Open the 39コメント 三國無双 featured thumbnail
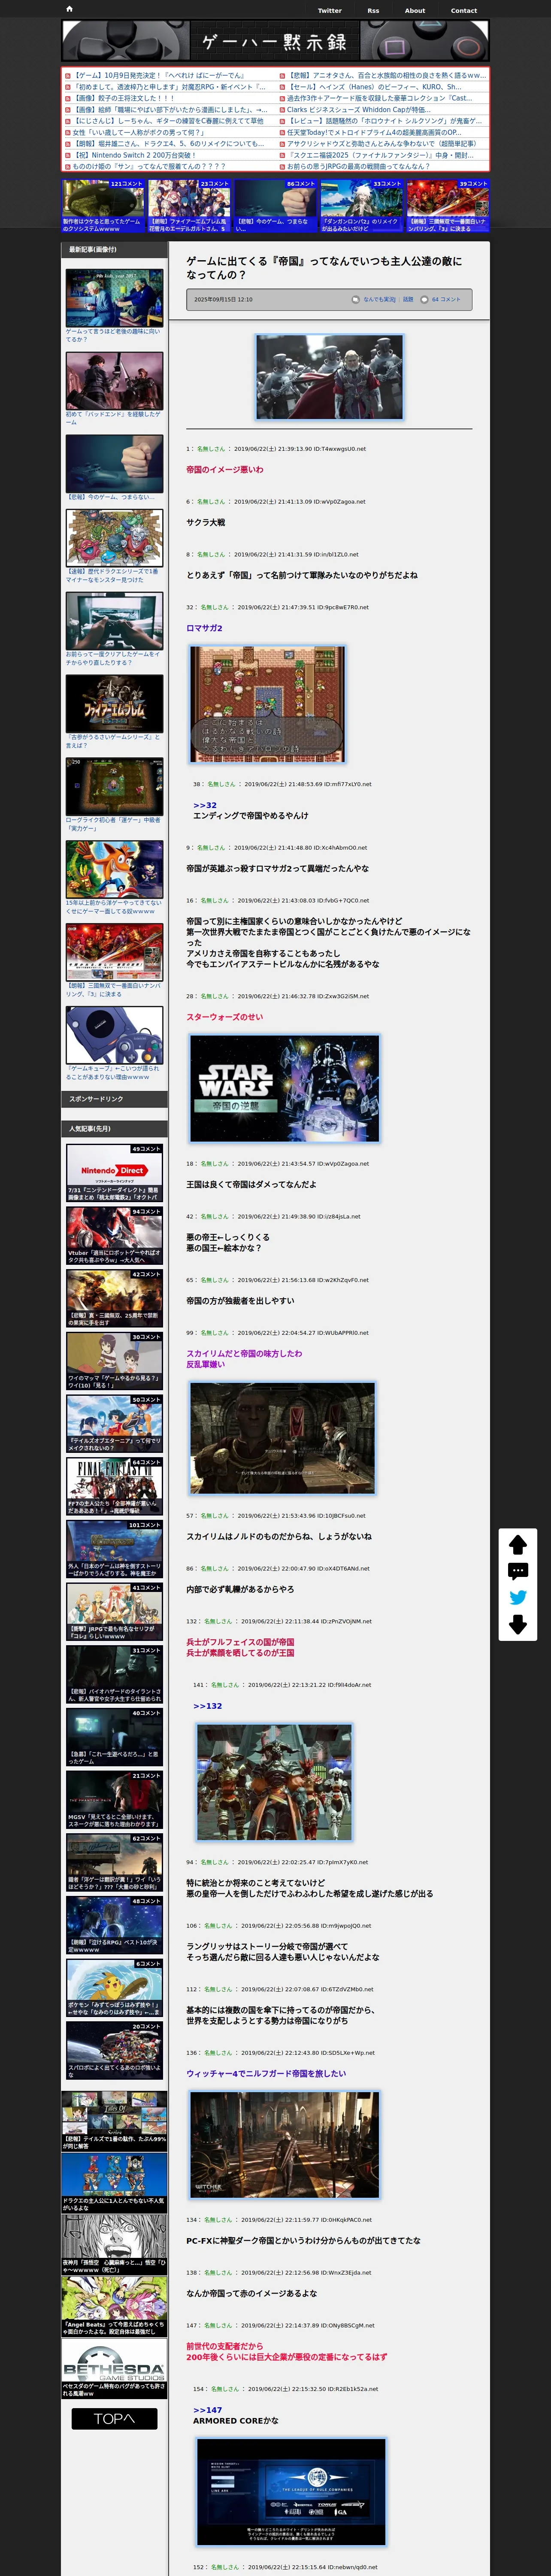This screenshot has width=551, height=2576. 447,206
